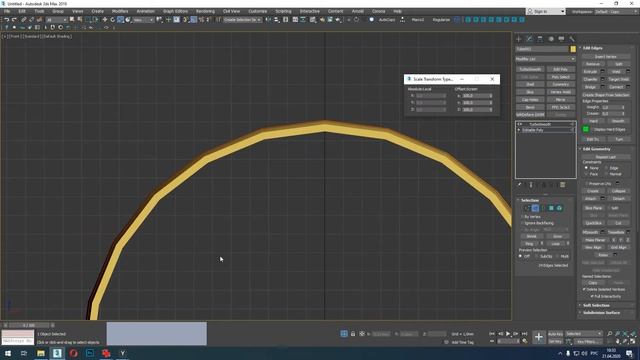The height and width of the screenshot is (360, 640).
Task: Open the Modifier List dropdown
Action: click(545, 59)
